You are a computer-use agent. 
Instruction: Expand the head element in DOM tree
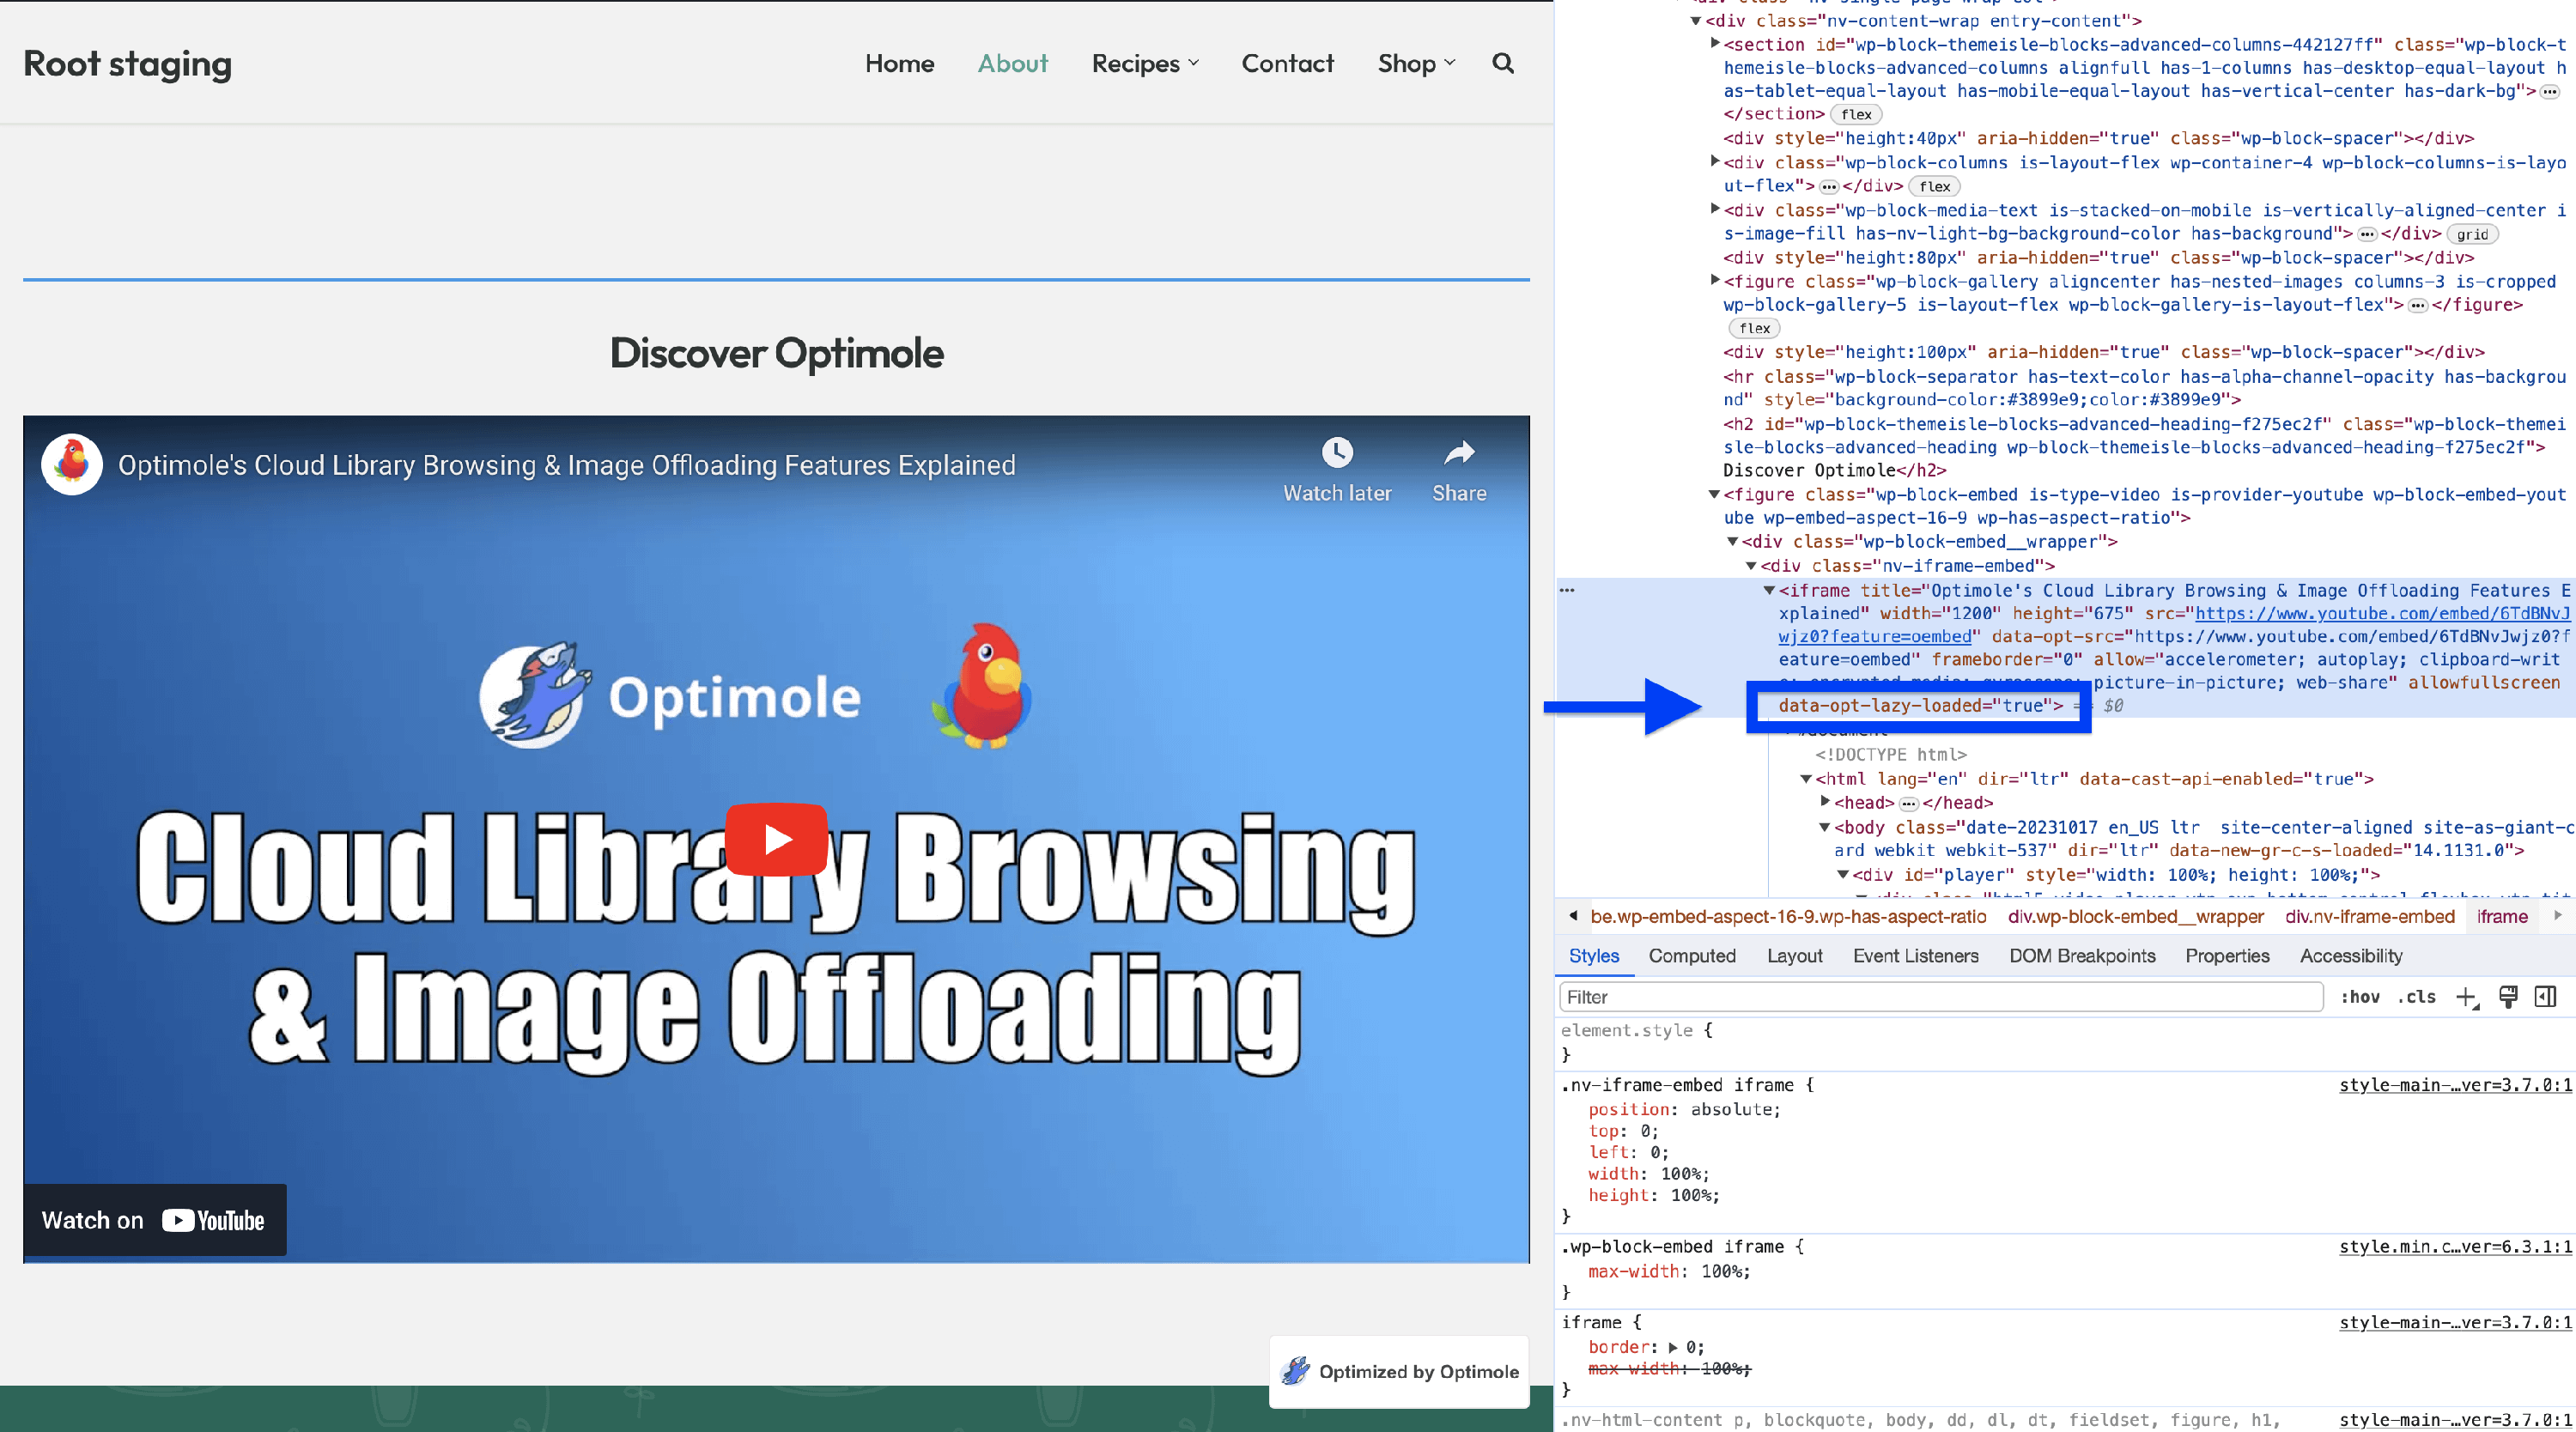coord(1825,802)
